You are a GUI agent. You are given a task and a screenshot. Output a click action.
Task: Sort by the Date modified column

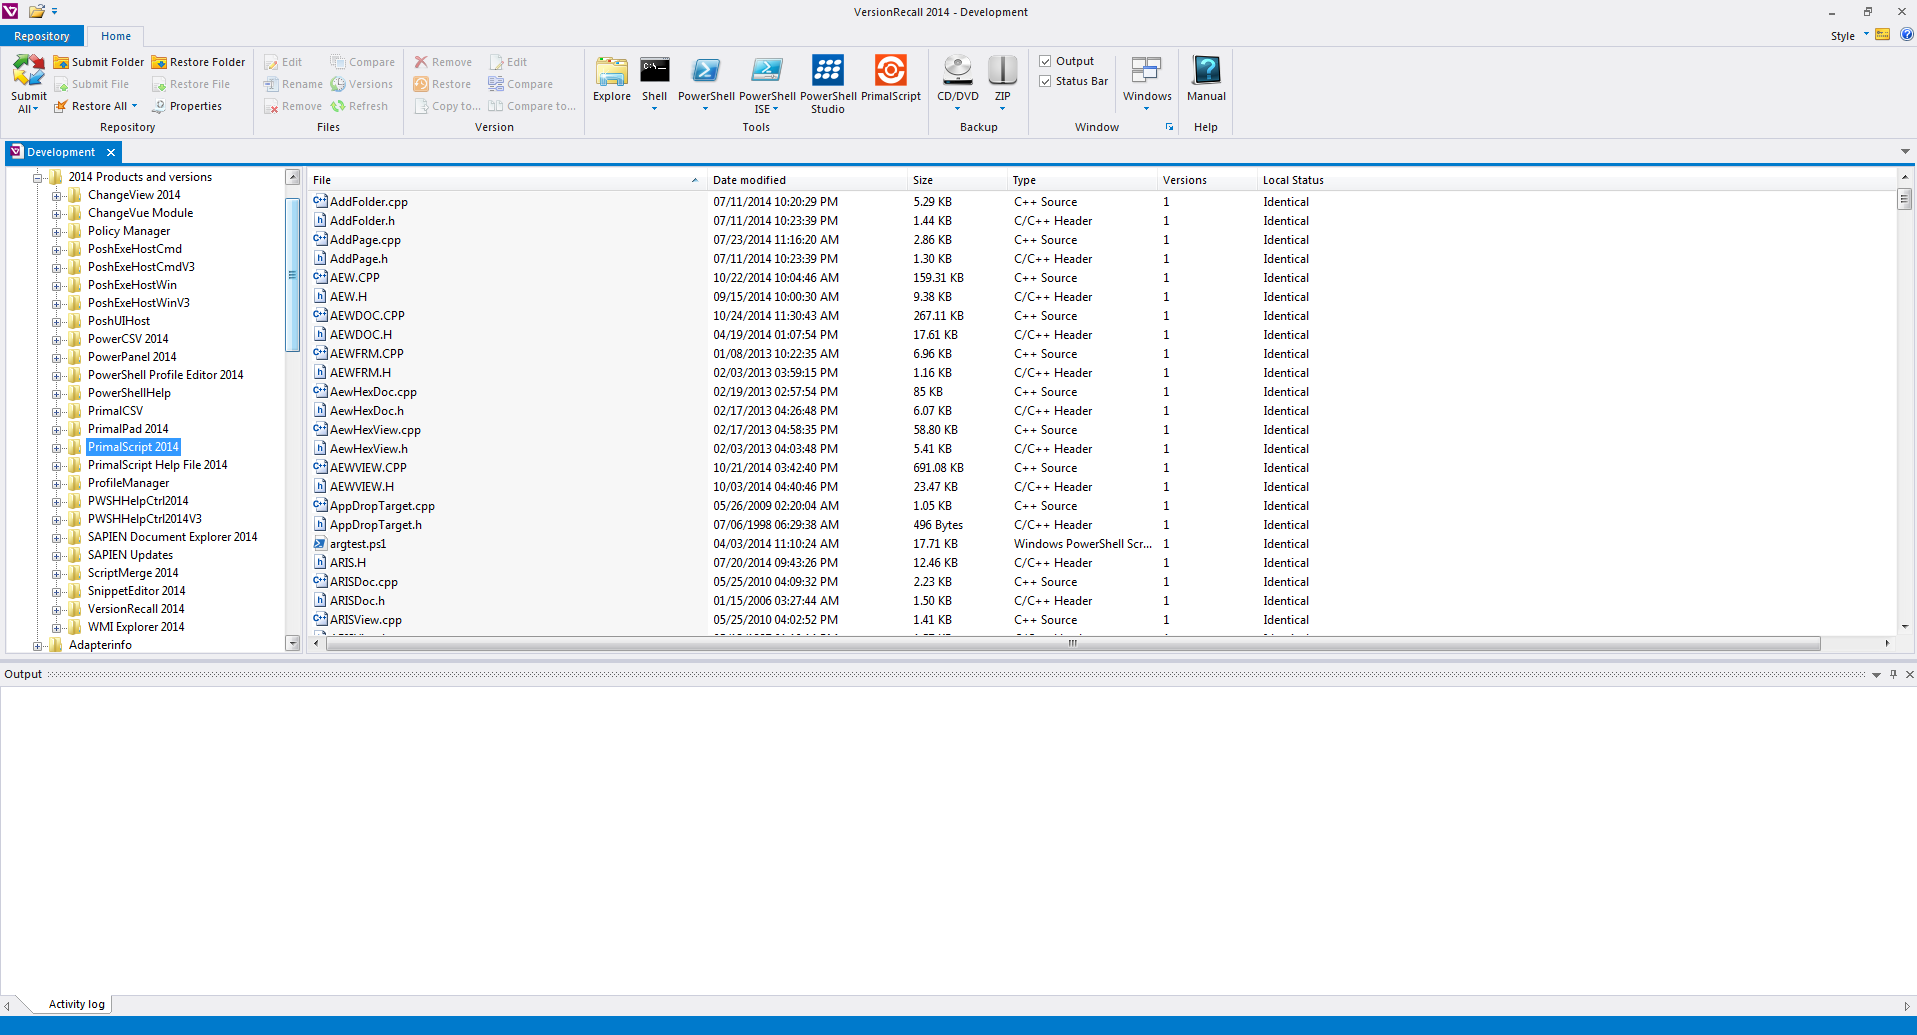click(807, 180)
